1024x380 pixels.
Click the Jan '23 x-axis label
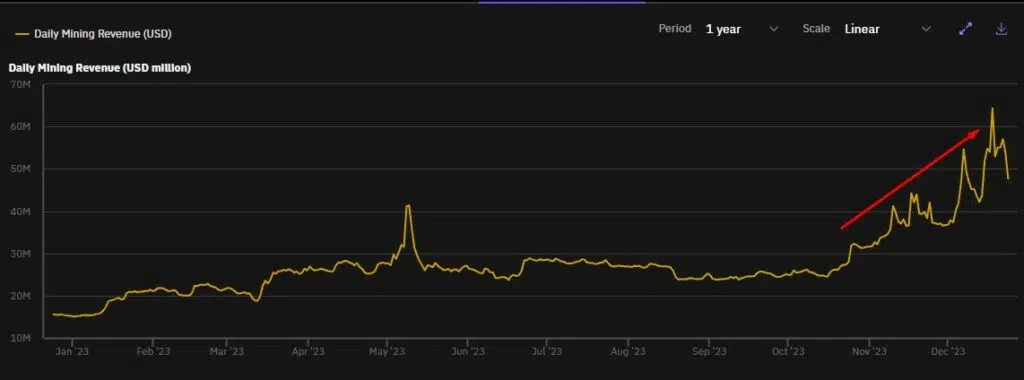point(72,352)
